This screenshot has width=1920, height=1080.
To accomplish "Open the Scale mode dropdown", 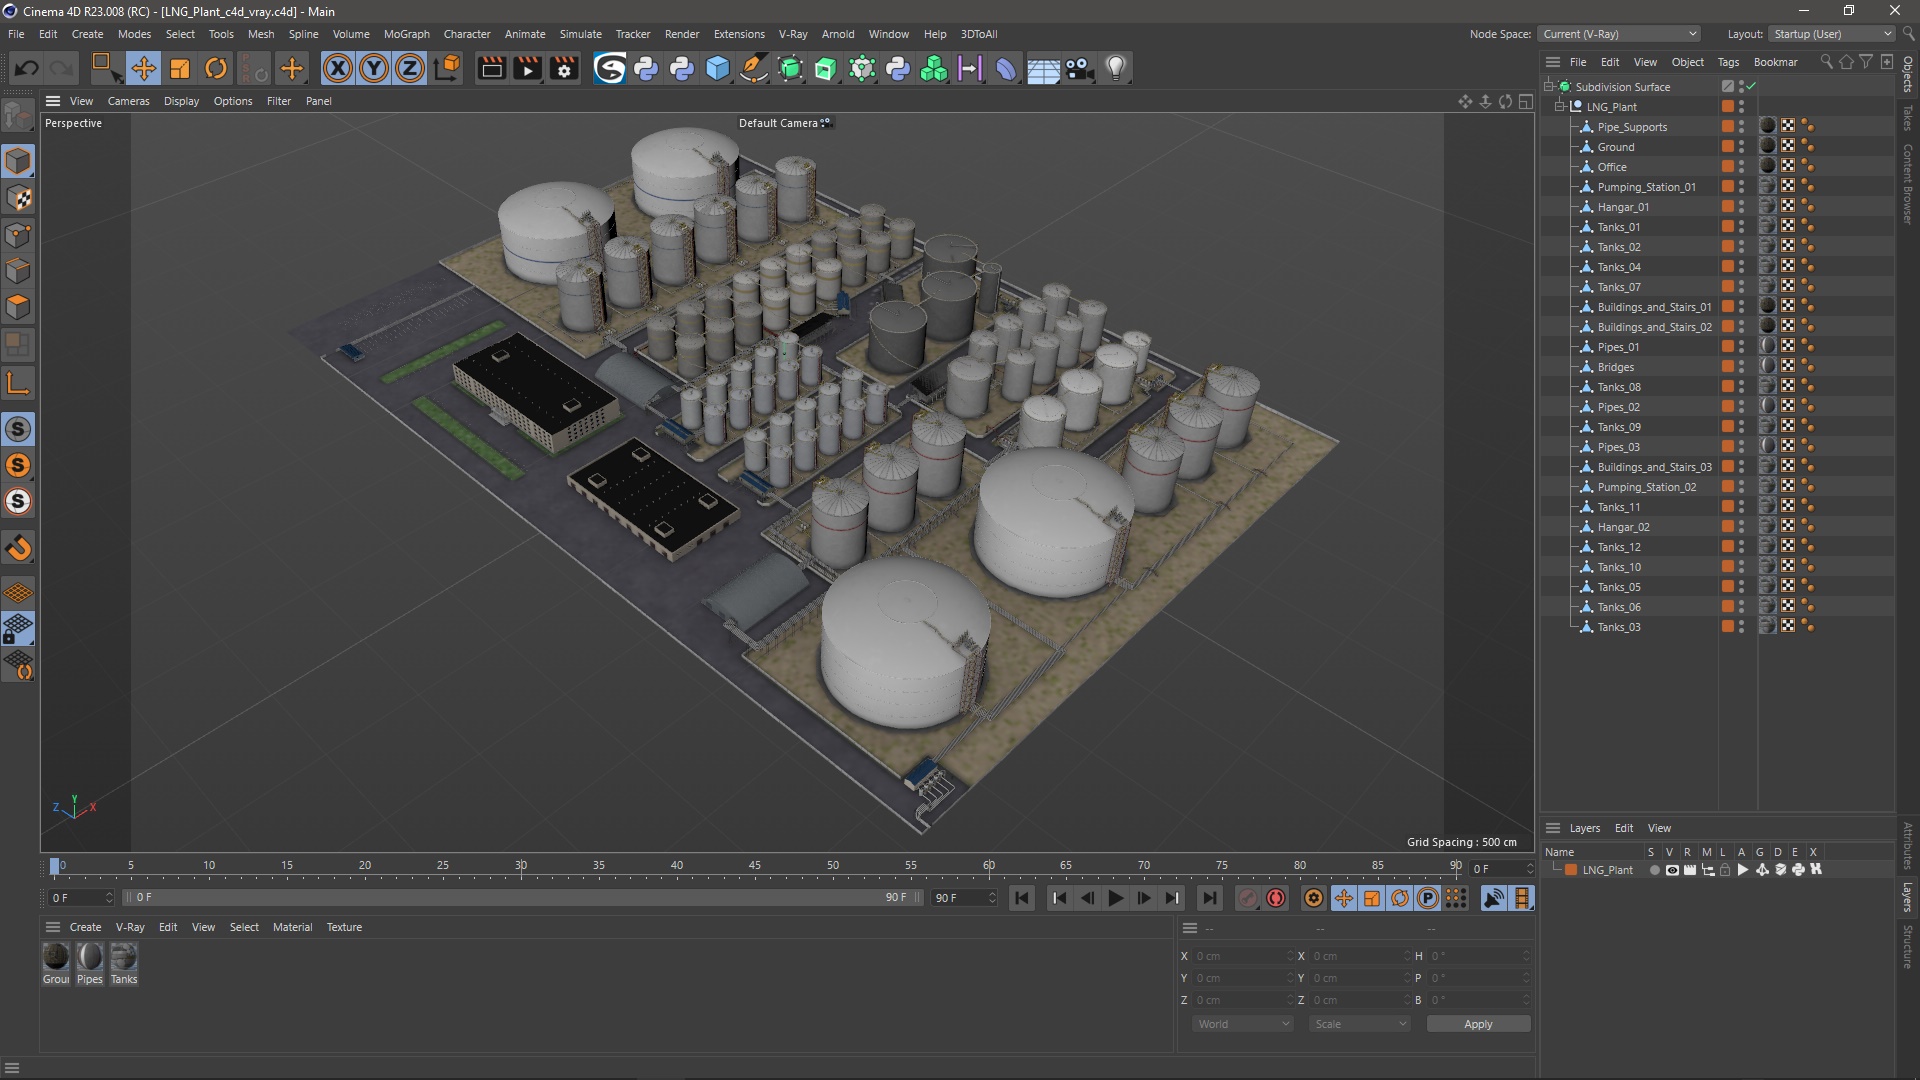I will tap(1360, 1024).
